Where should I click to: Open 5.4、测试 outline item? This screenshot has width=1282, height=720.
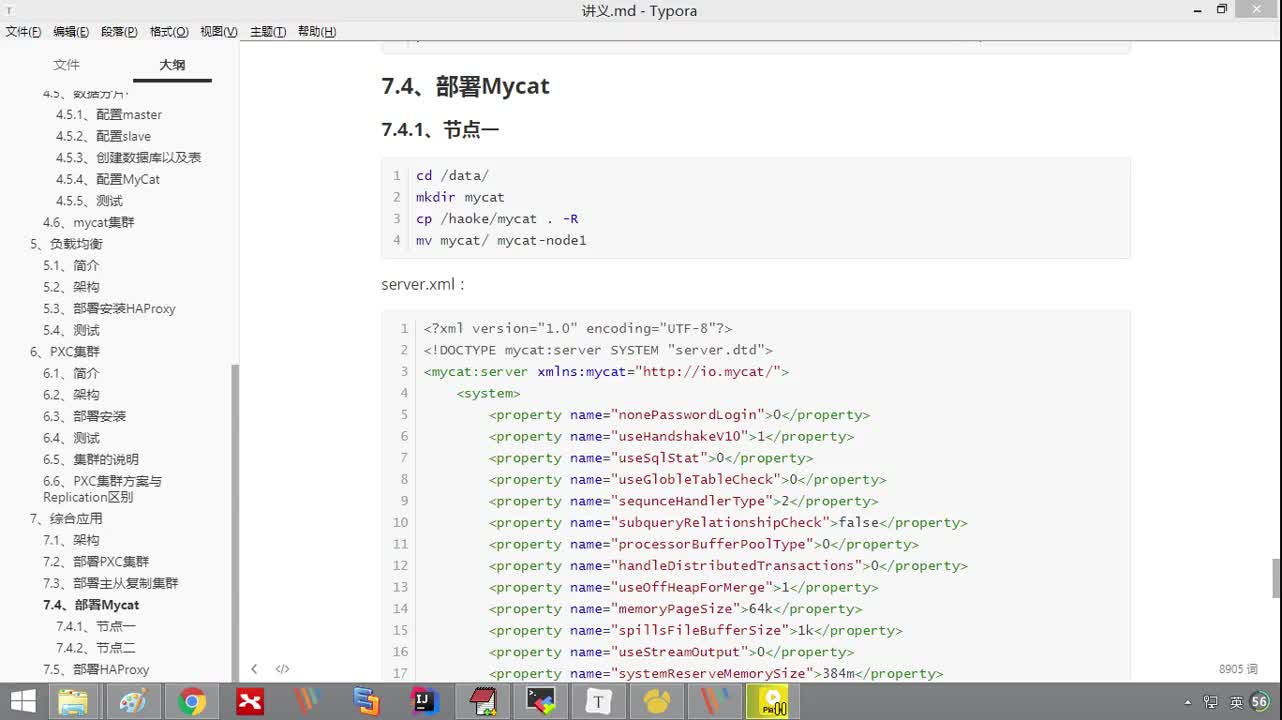(71, 331)
